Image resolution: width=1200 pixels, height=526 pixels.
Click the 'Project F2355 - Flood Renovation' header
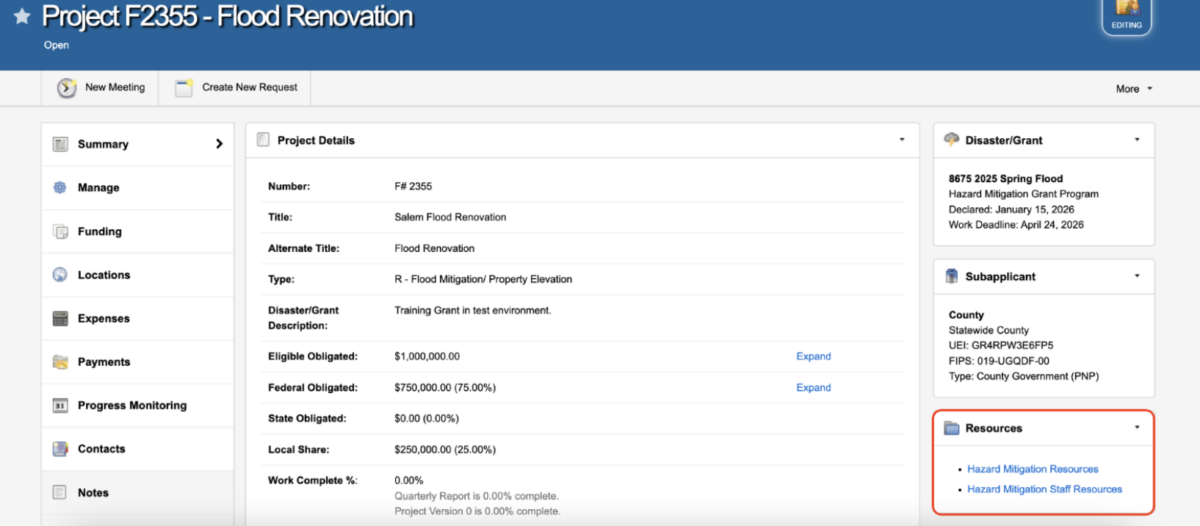point(227,16)
